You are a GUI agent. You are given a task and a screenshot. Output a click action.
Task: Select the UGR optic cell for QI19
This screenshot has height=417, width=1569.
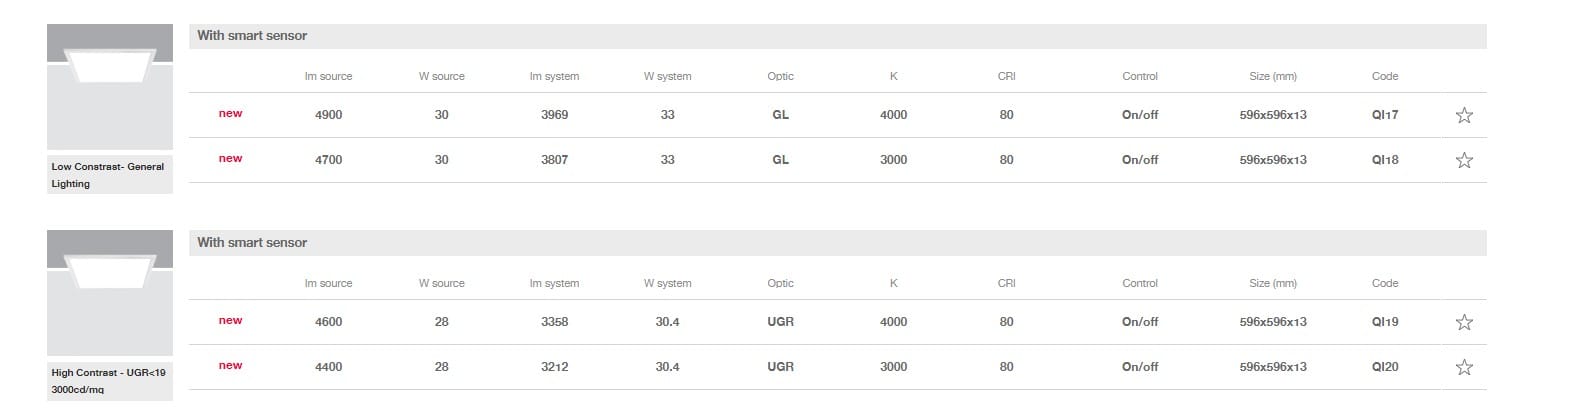coord(780,322)
